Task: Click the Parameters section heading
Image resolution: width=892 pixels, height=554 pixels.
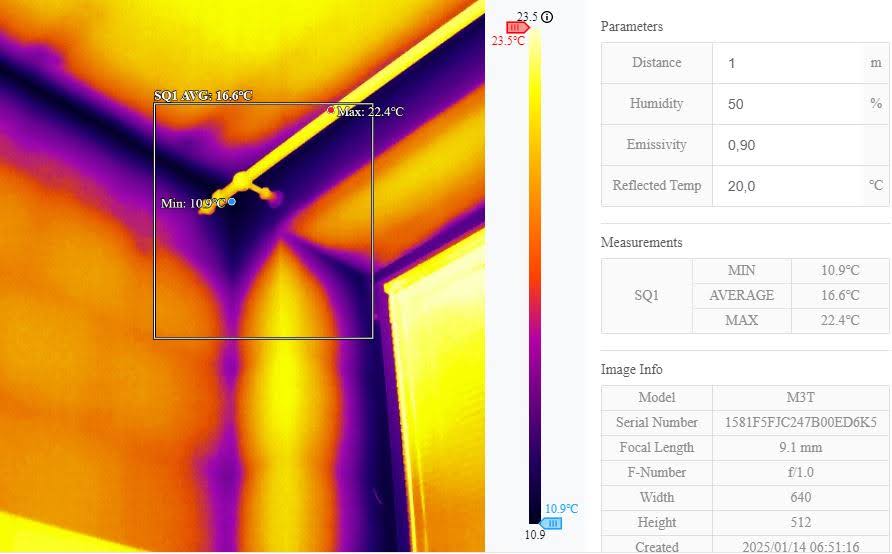Action: 631,26
